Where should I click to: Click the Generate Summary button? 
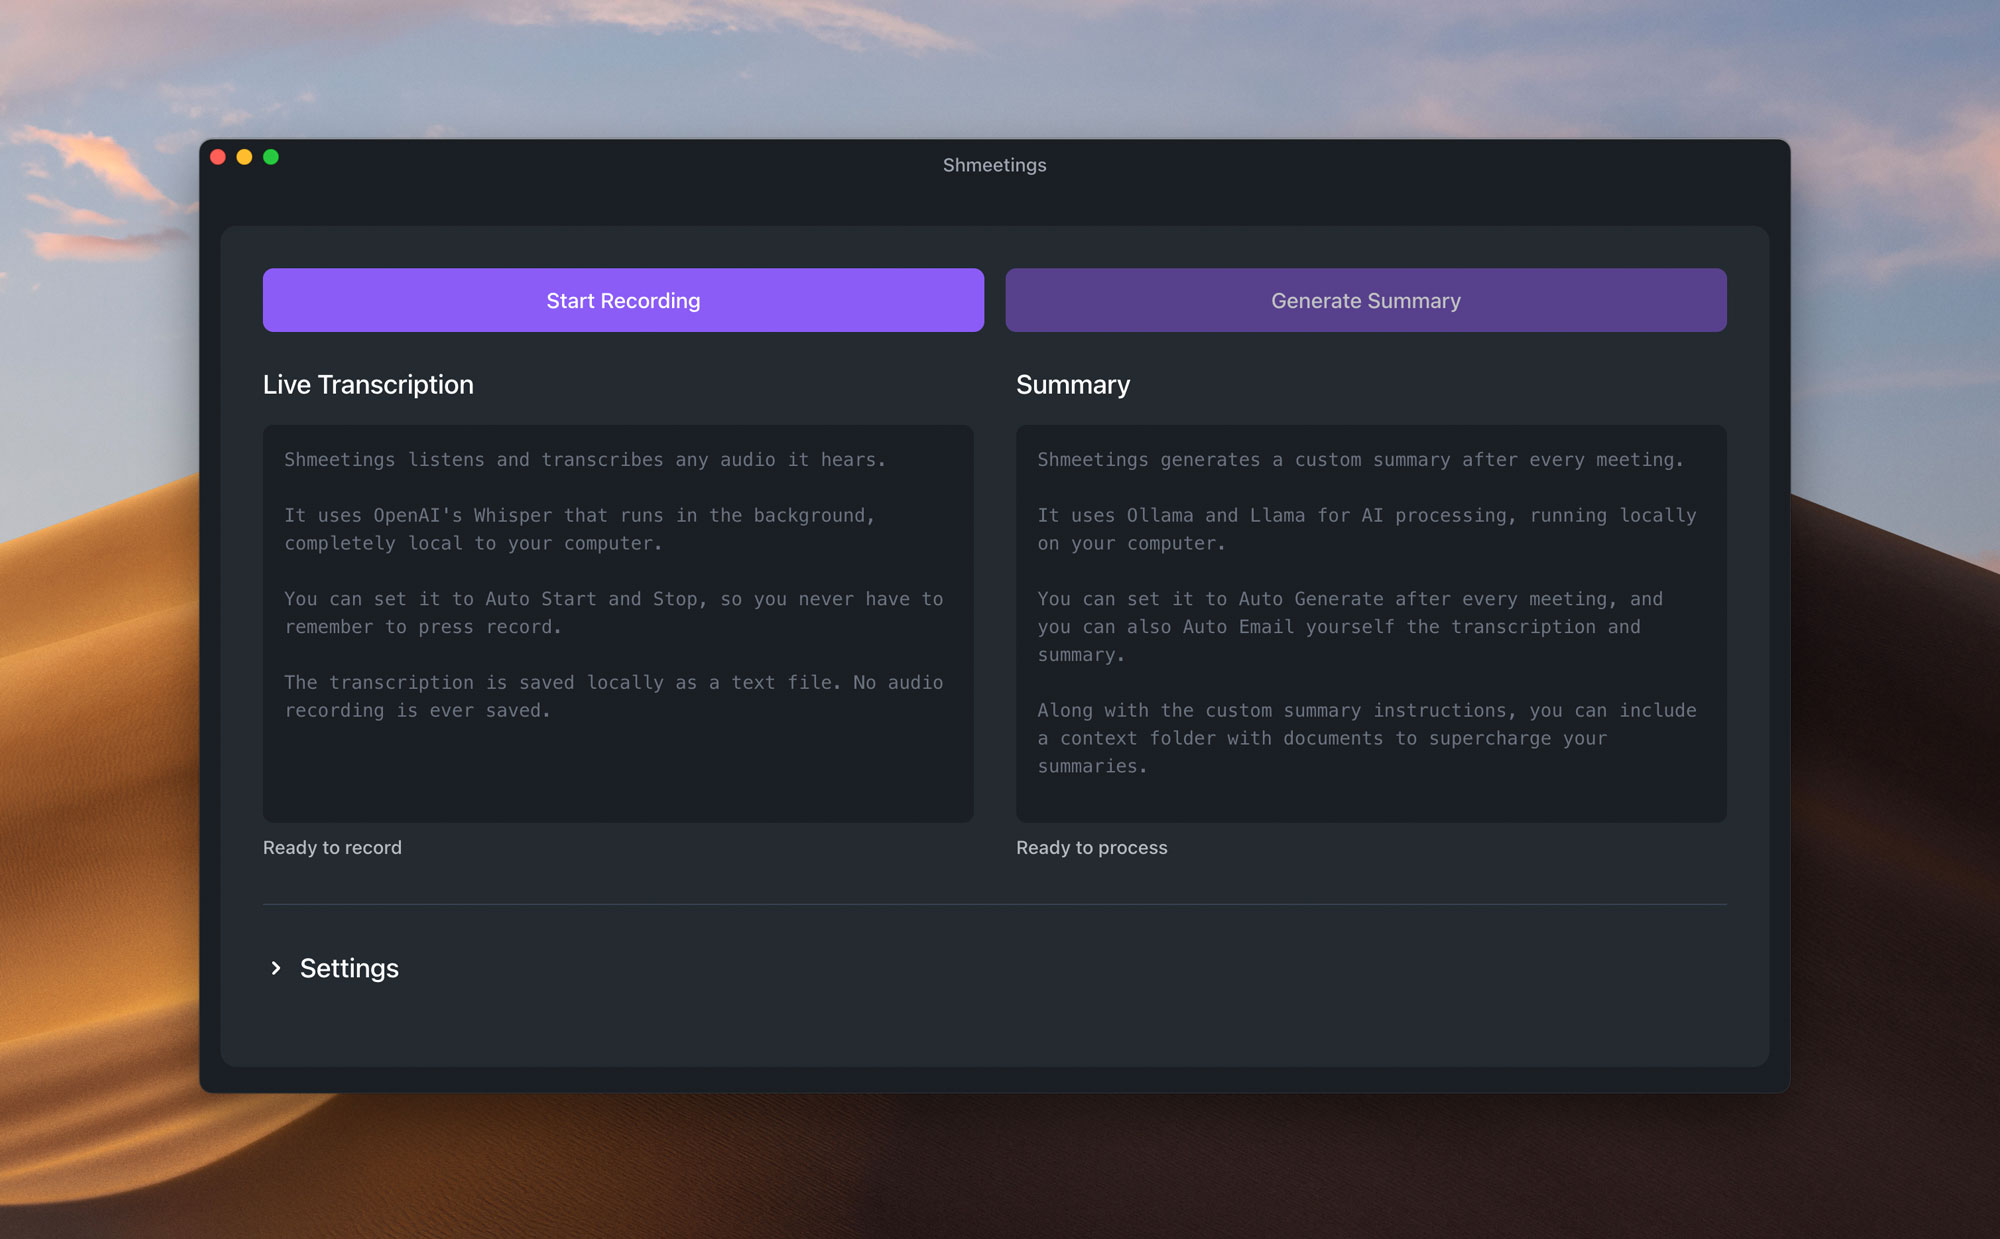pos(1366,300)
